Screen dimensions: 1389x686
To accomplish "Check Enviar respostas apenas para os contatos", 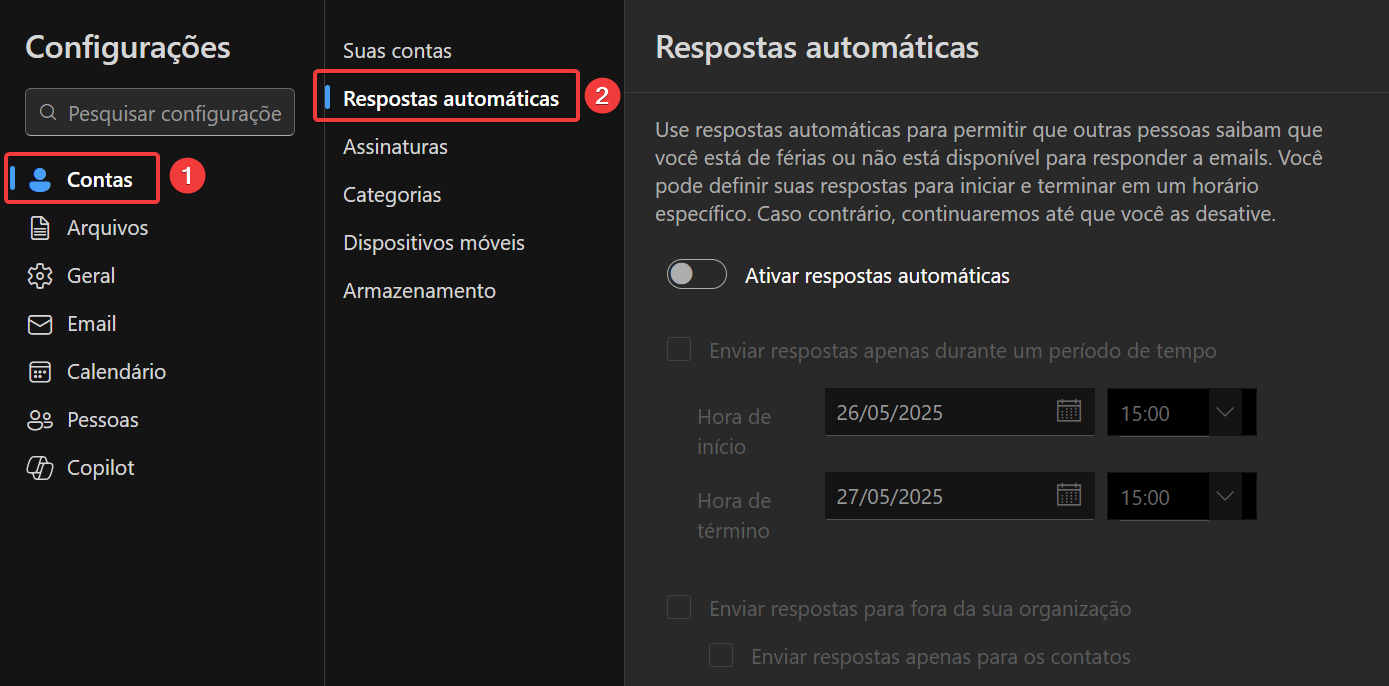I will coord(721,655).
